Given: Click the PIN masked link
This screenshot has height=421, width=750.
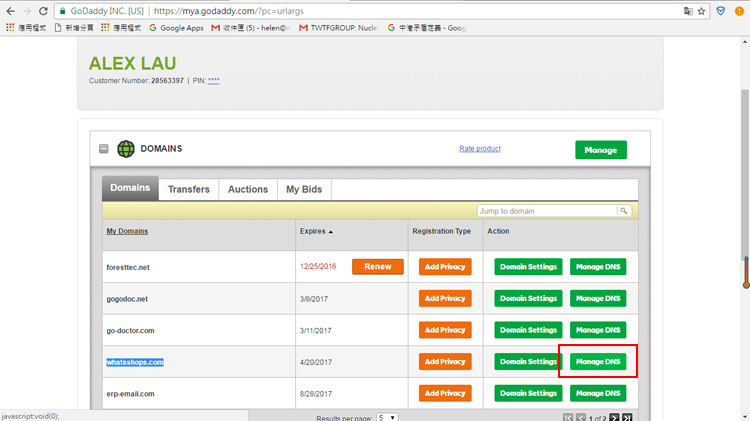Looking at the screenshot, I should 213,81.
